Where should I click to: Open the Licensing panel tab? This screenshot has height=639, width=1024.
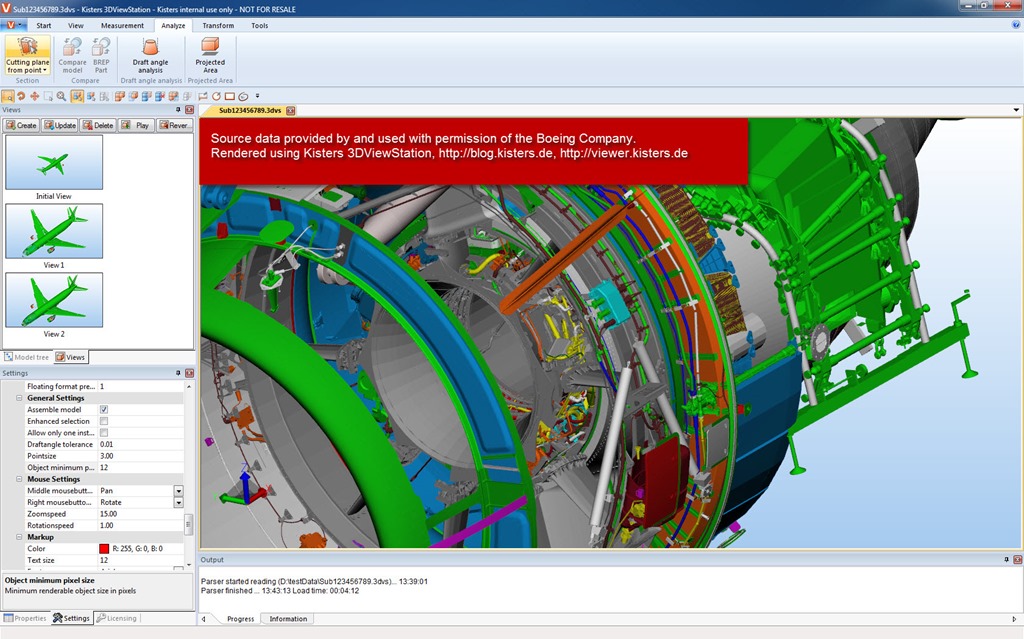(x=117, y=618)
